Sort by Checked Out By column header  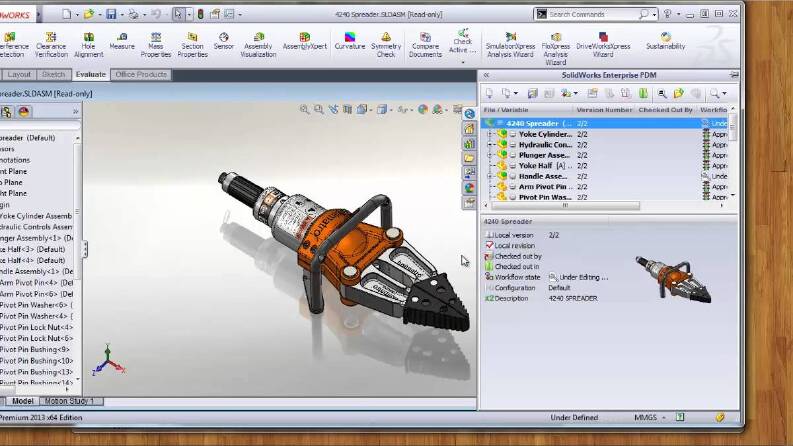point(665,110)
